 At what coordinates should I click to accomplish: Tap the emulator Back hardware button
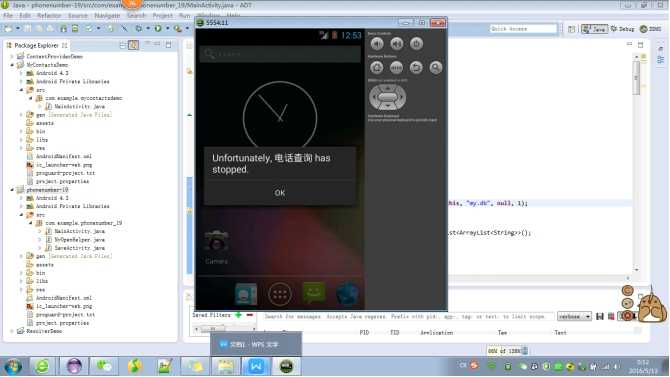click(417, 68)
